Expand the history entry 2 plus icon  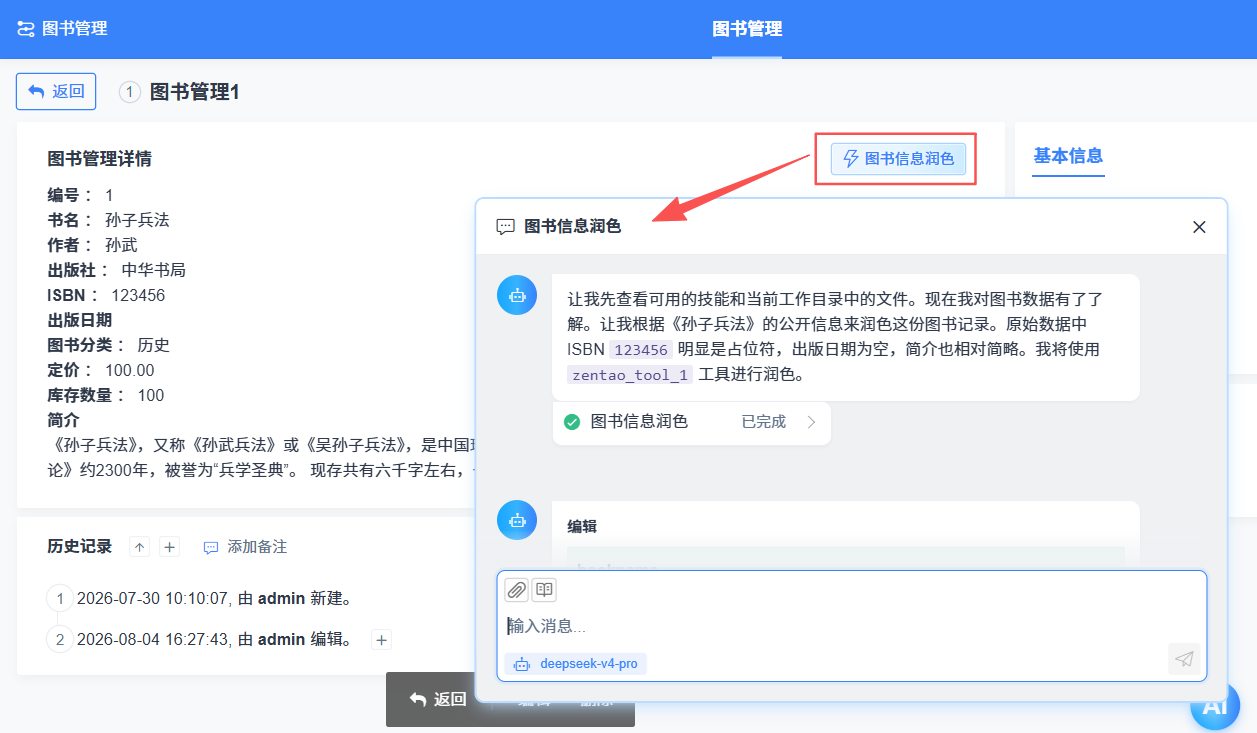[382, 640]
